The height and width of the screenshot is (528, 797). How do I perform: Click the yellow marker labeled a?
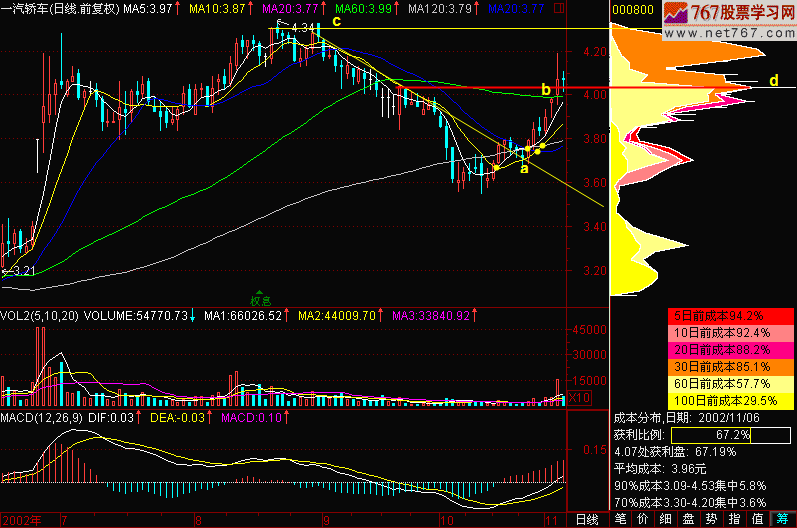pos(524,168)
